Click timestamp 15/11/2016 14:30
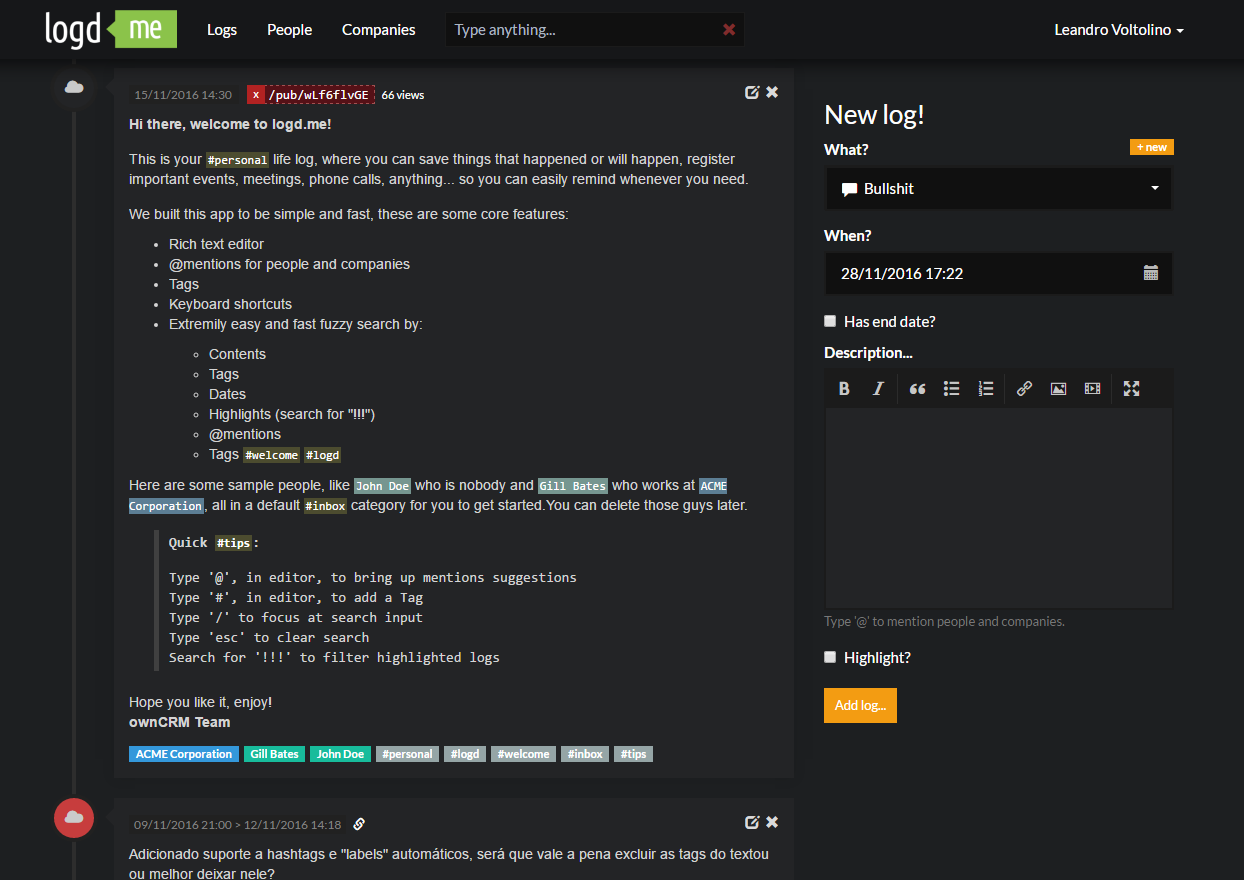 tap(183, 95)
